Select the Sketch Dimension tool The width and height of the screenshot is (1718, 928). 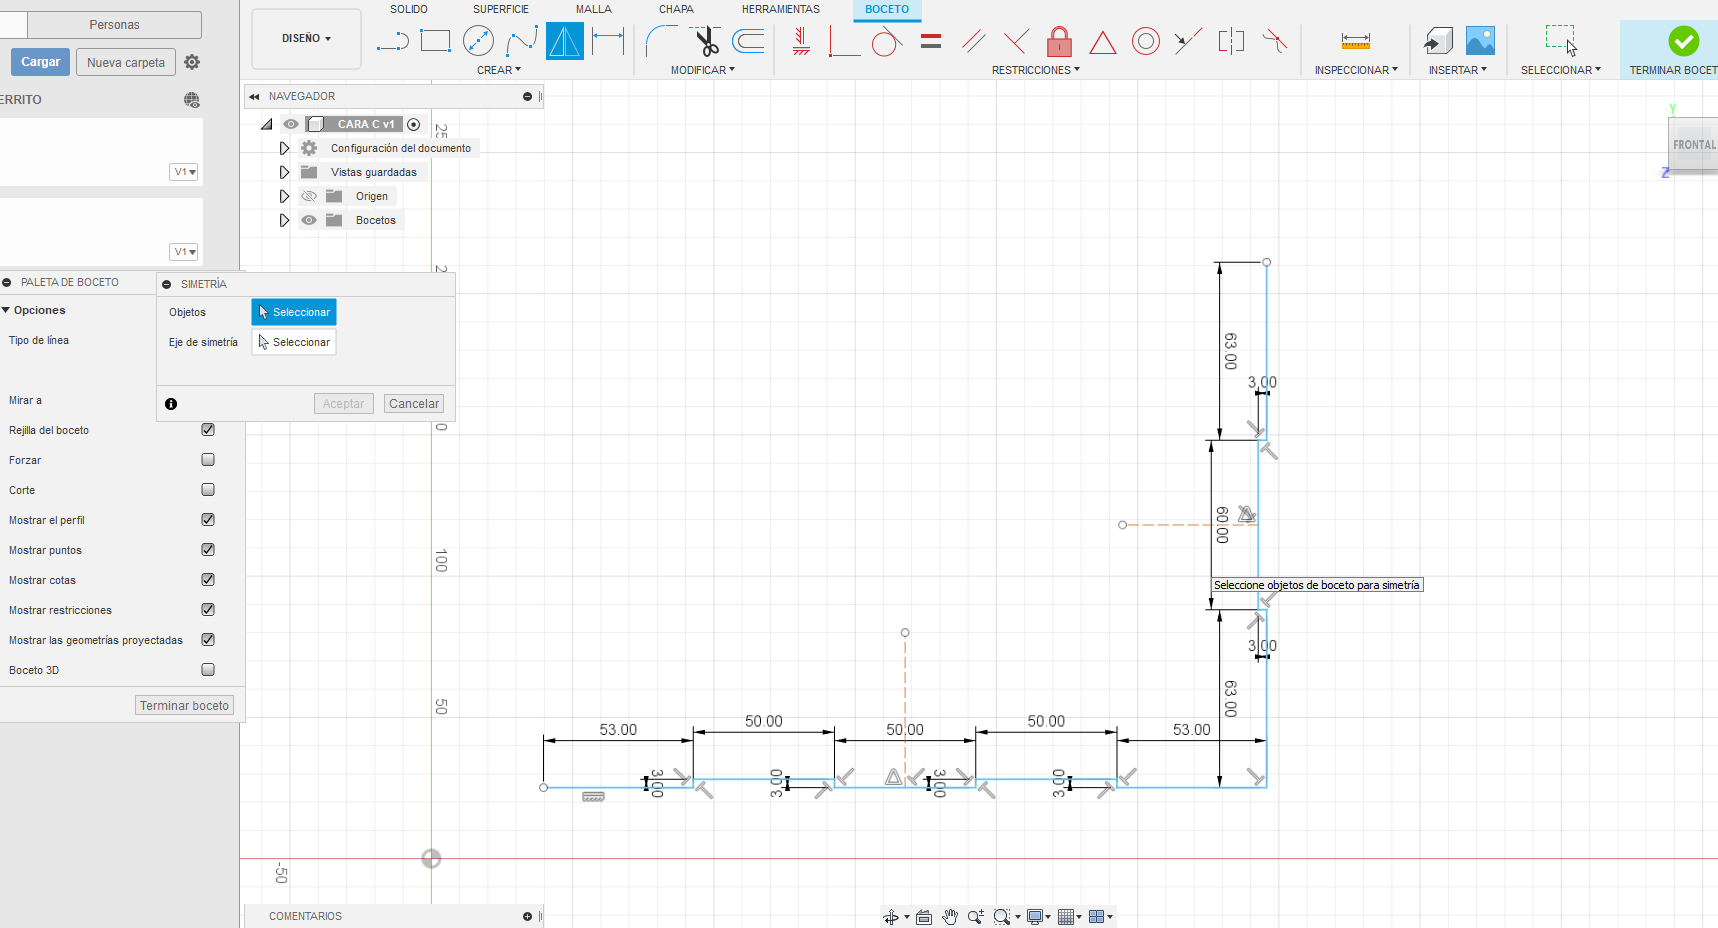click(x=608, y=41)
